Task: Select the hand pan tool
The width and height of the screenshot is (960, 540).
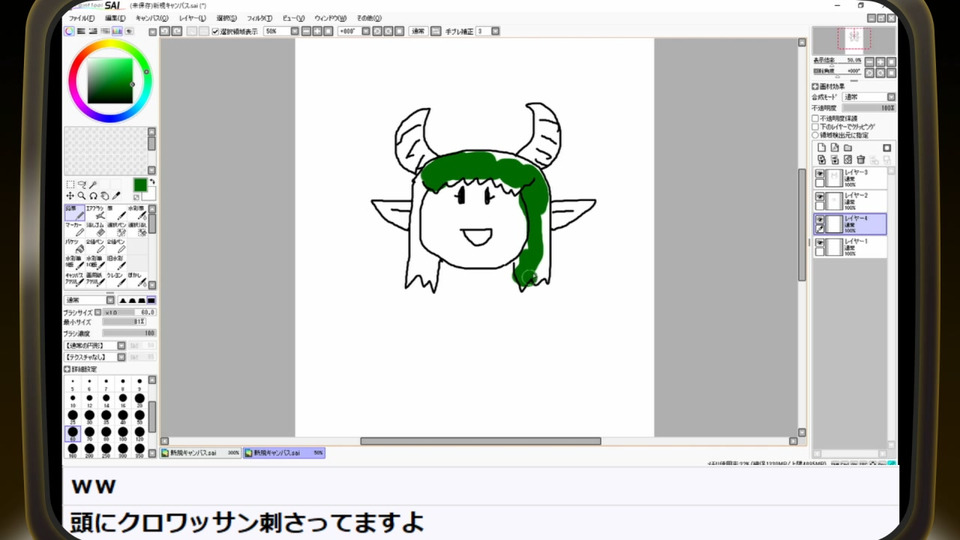Action: 105,196
